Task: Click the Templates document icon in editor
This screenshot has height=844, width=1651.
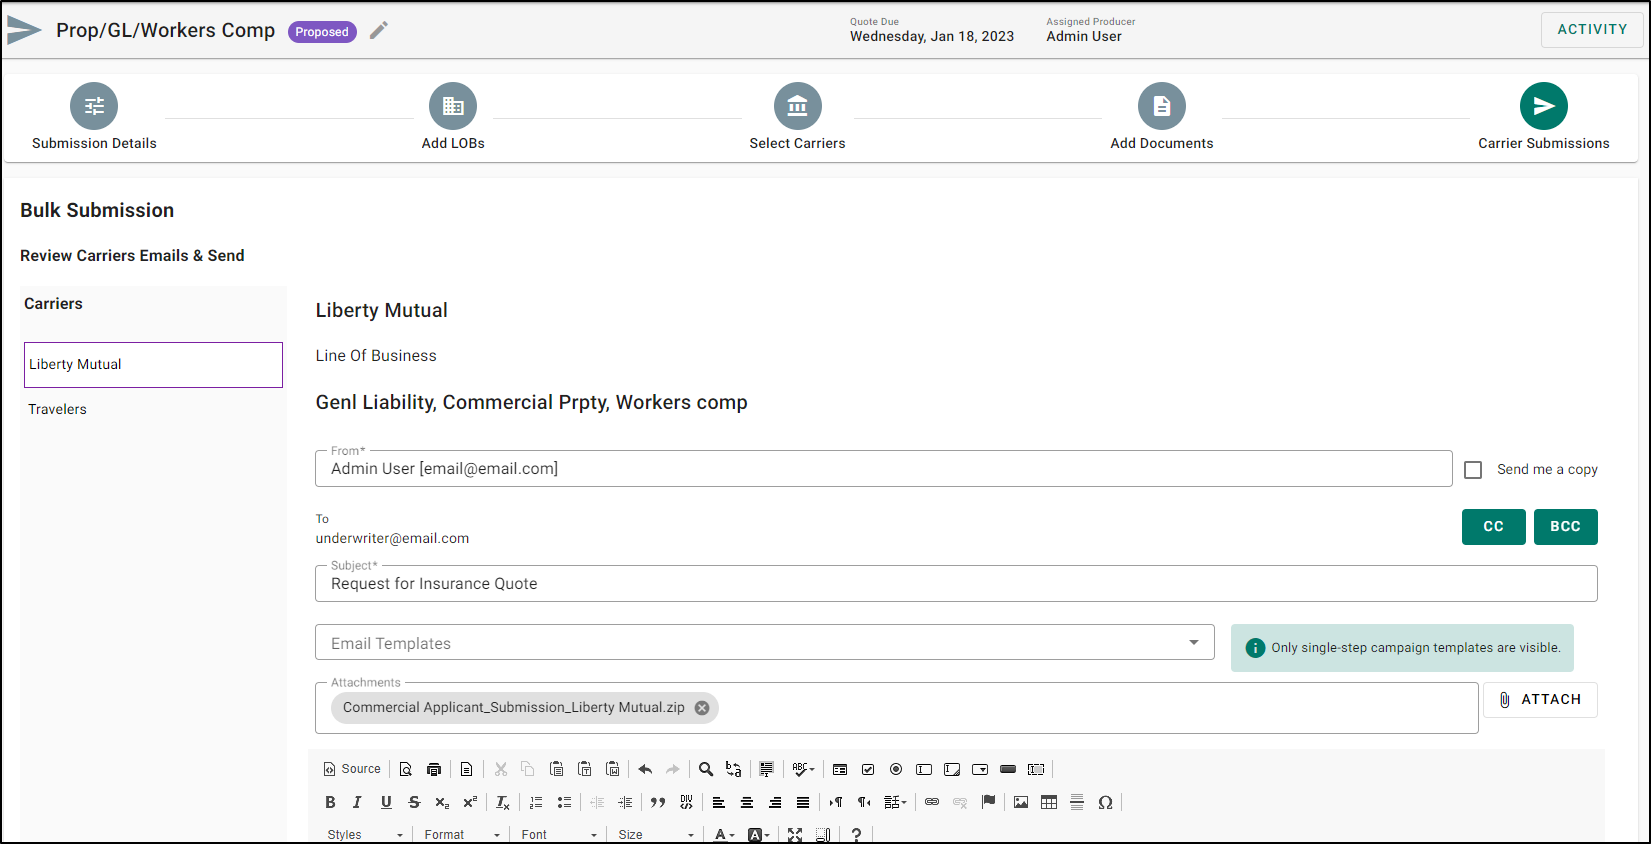Action: (466, 769)
